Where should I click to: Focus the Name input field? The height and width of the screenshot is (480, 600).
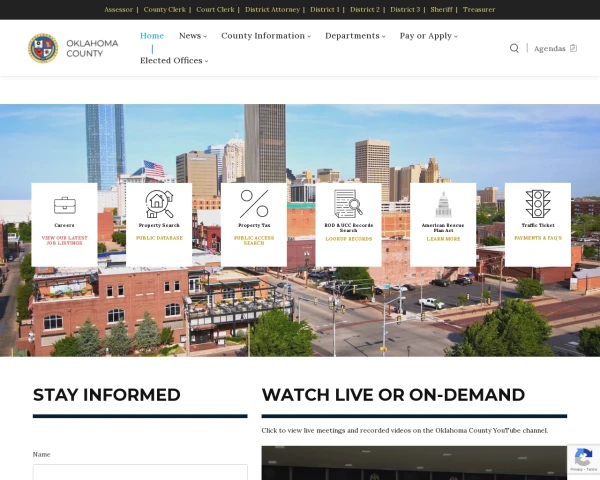(140, 472)
